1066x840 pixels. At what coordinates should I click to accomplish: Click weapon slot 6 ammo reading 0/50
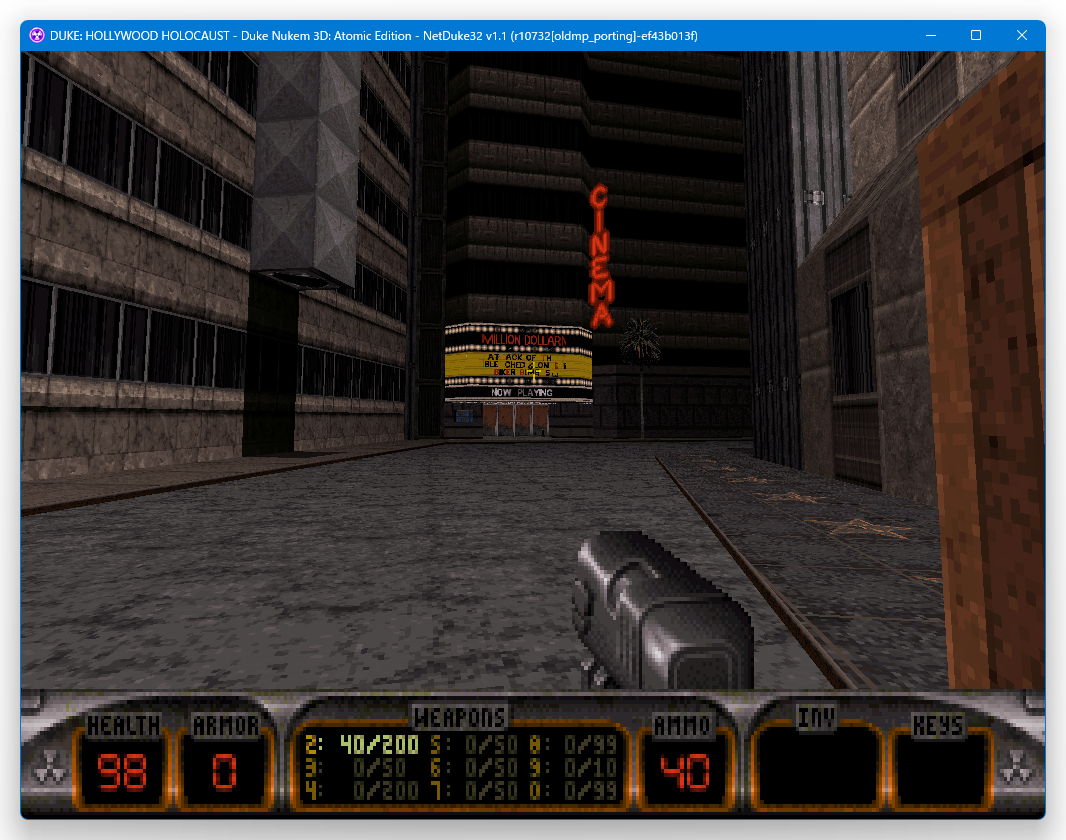click(492, 768)
